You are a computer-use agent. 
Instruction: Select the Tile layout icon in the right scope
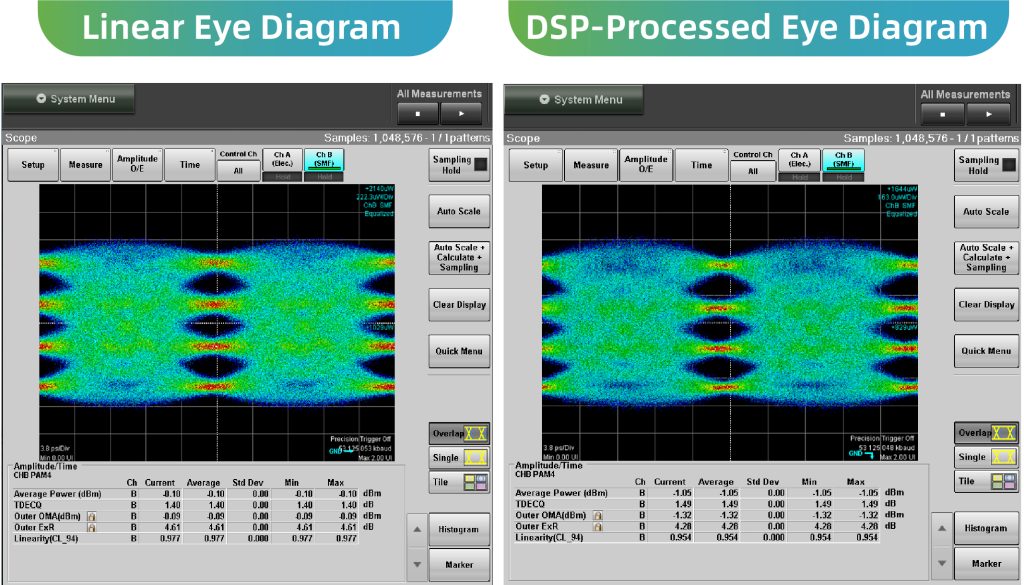click(x=1002, y=482)
